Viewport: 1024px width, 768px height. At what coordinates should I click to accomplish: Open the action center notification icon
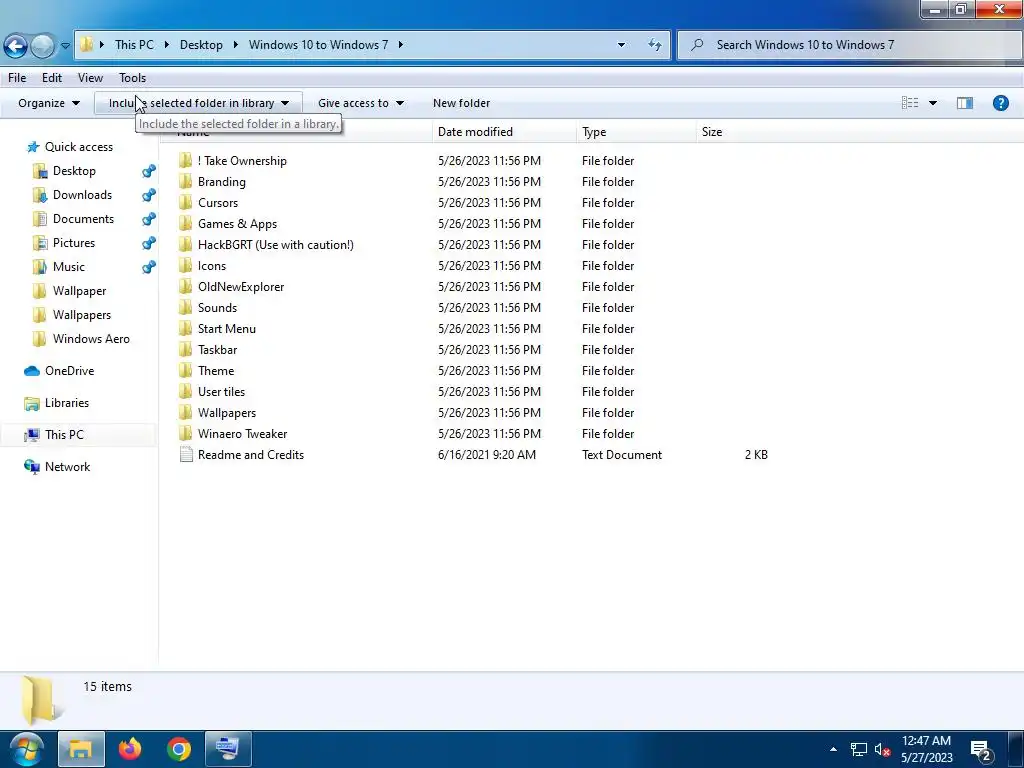981,751
